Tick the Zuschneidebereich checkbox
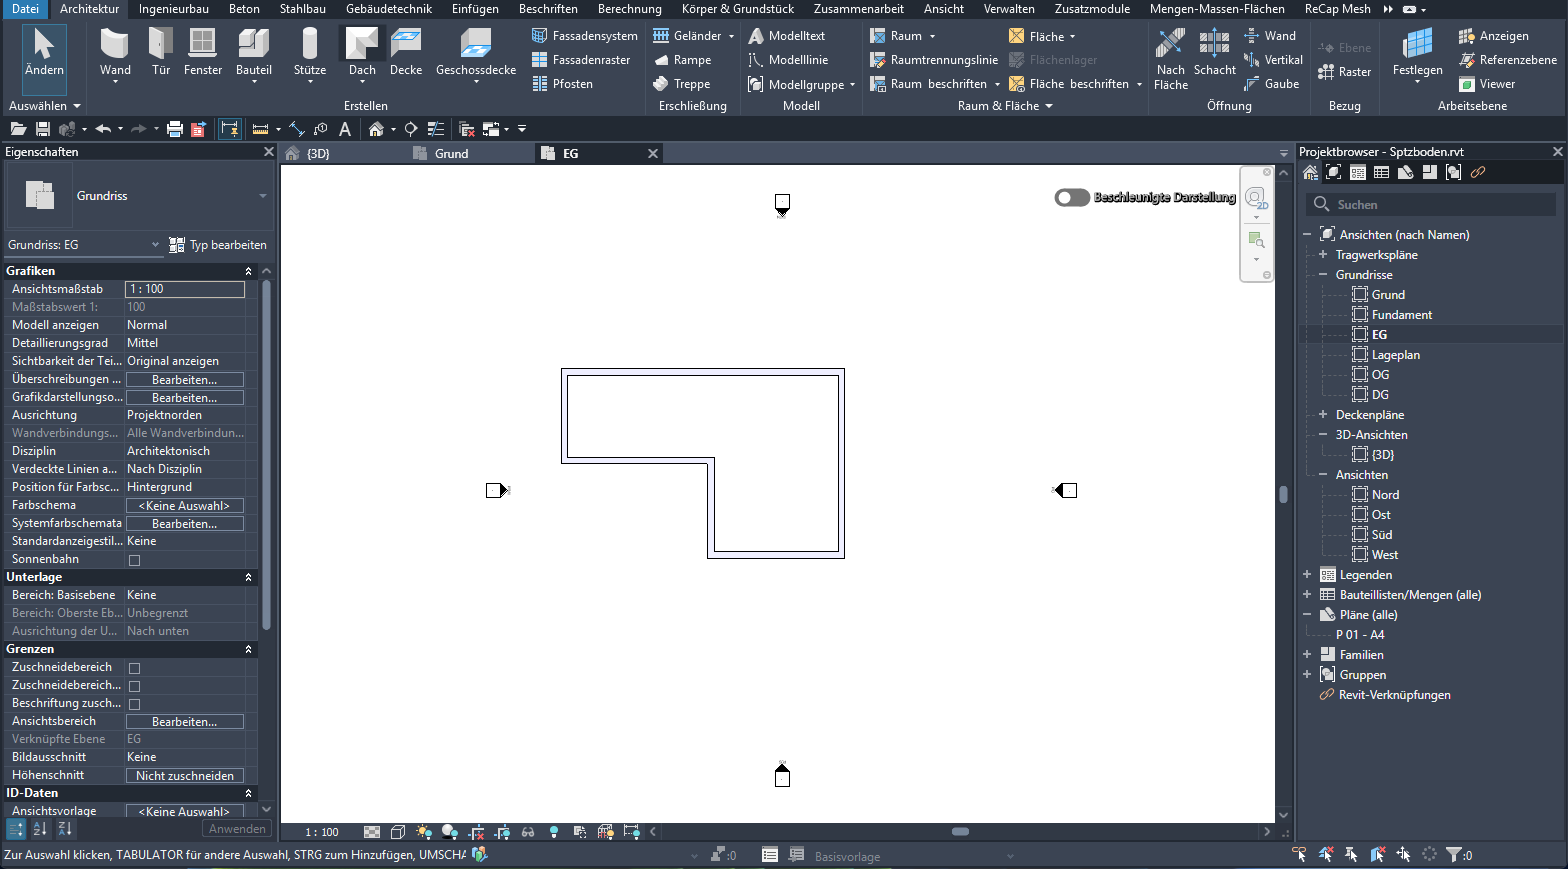The width and height of the screenshot is (1568, 869). pos(134,668)
